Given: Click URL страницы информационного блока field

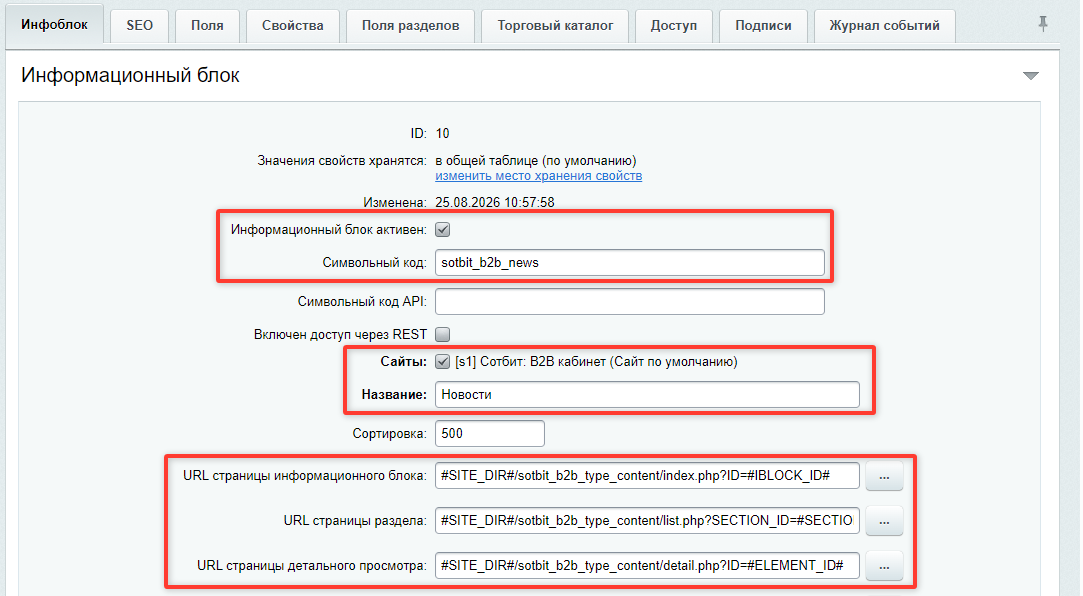Looking at the screenshot, I should 647,476.
